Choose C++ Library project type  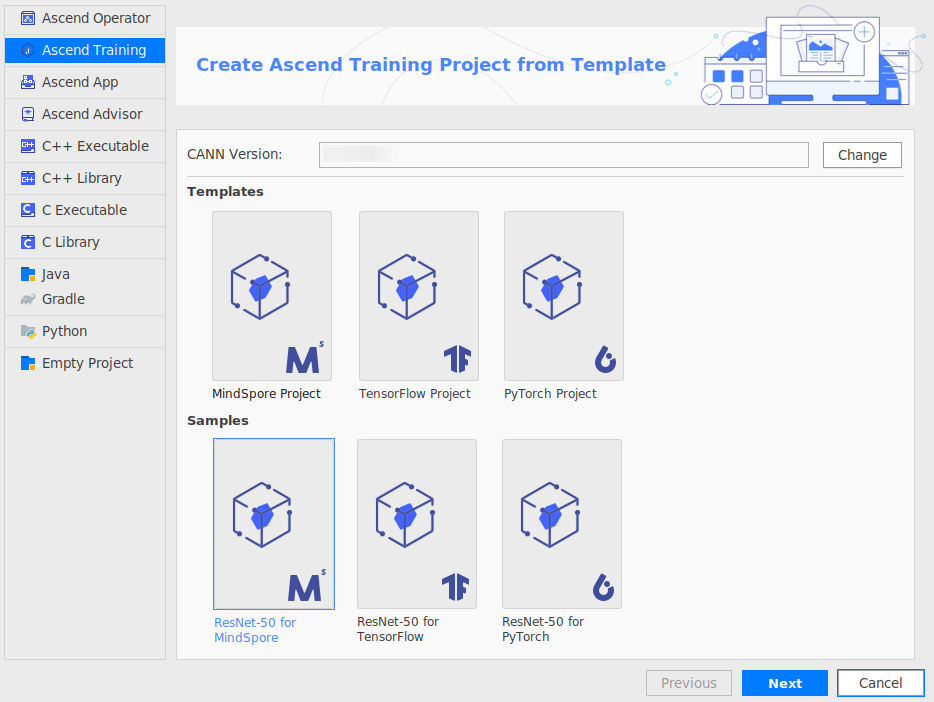pos(85,178)
